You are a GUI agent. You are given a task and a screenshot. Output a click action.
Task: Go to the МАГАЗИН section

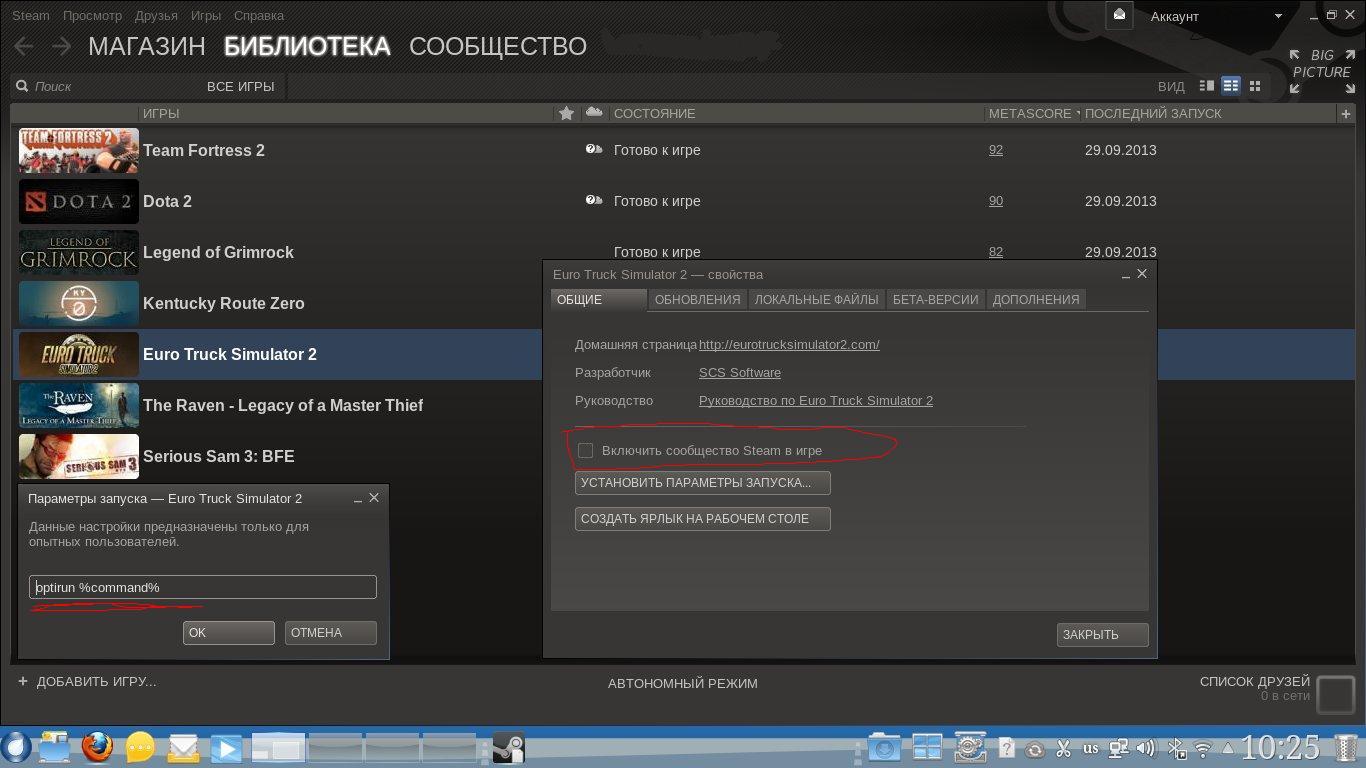pyautogui.click(x=147, y=46)
